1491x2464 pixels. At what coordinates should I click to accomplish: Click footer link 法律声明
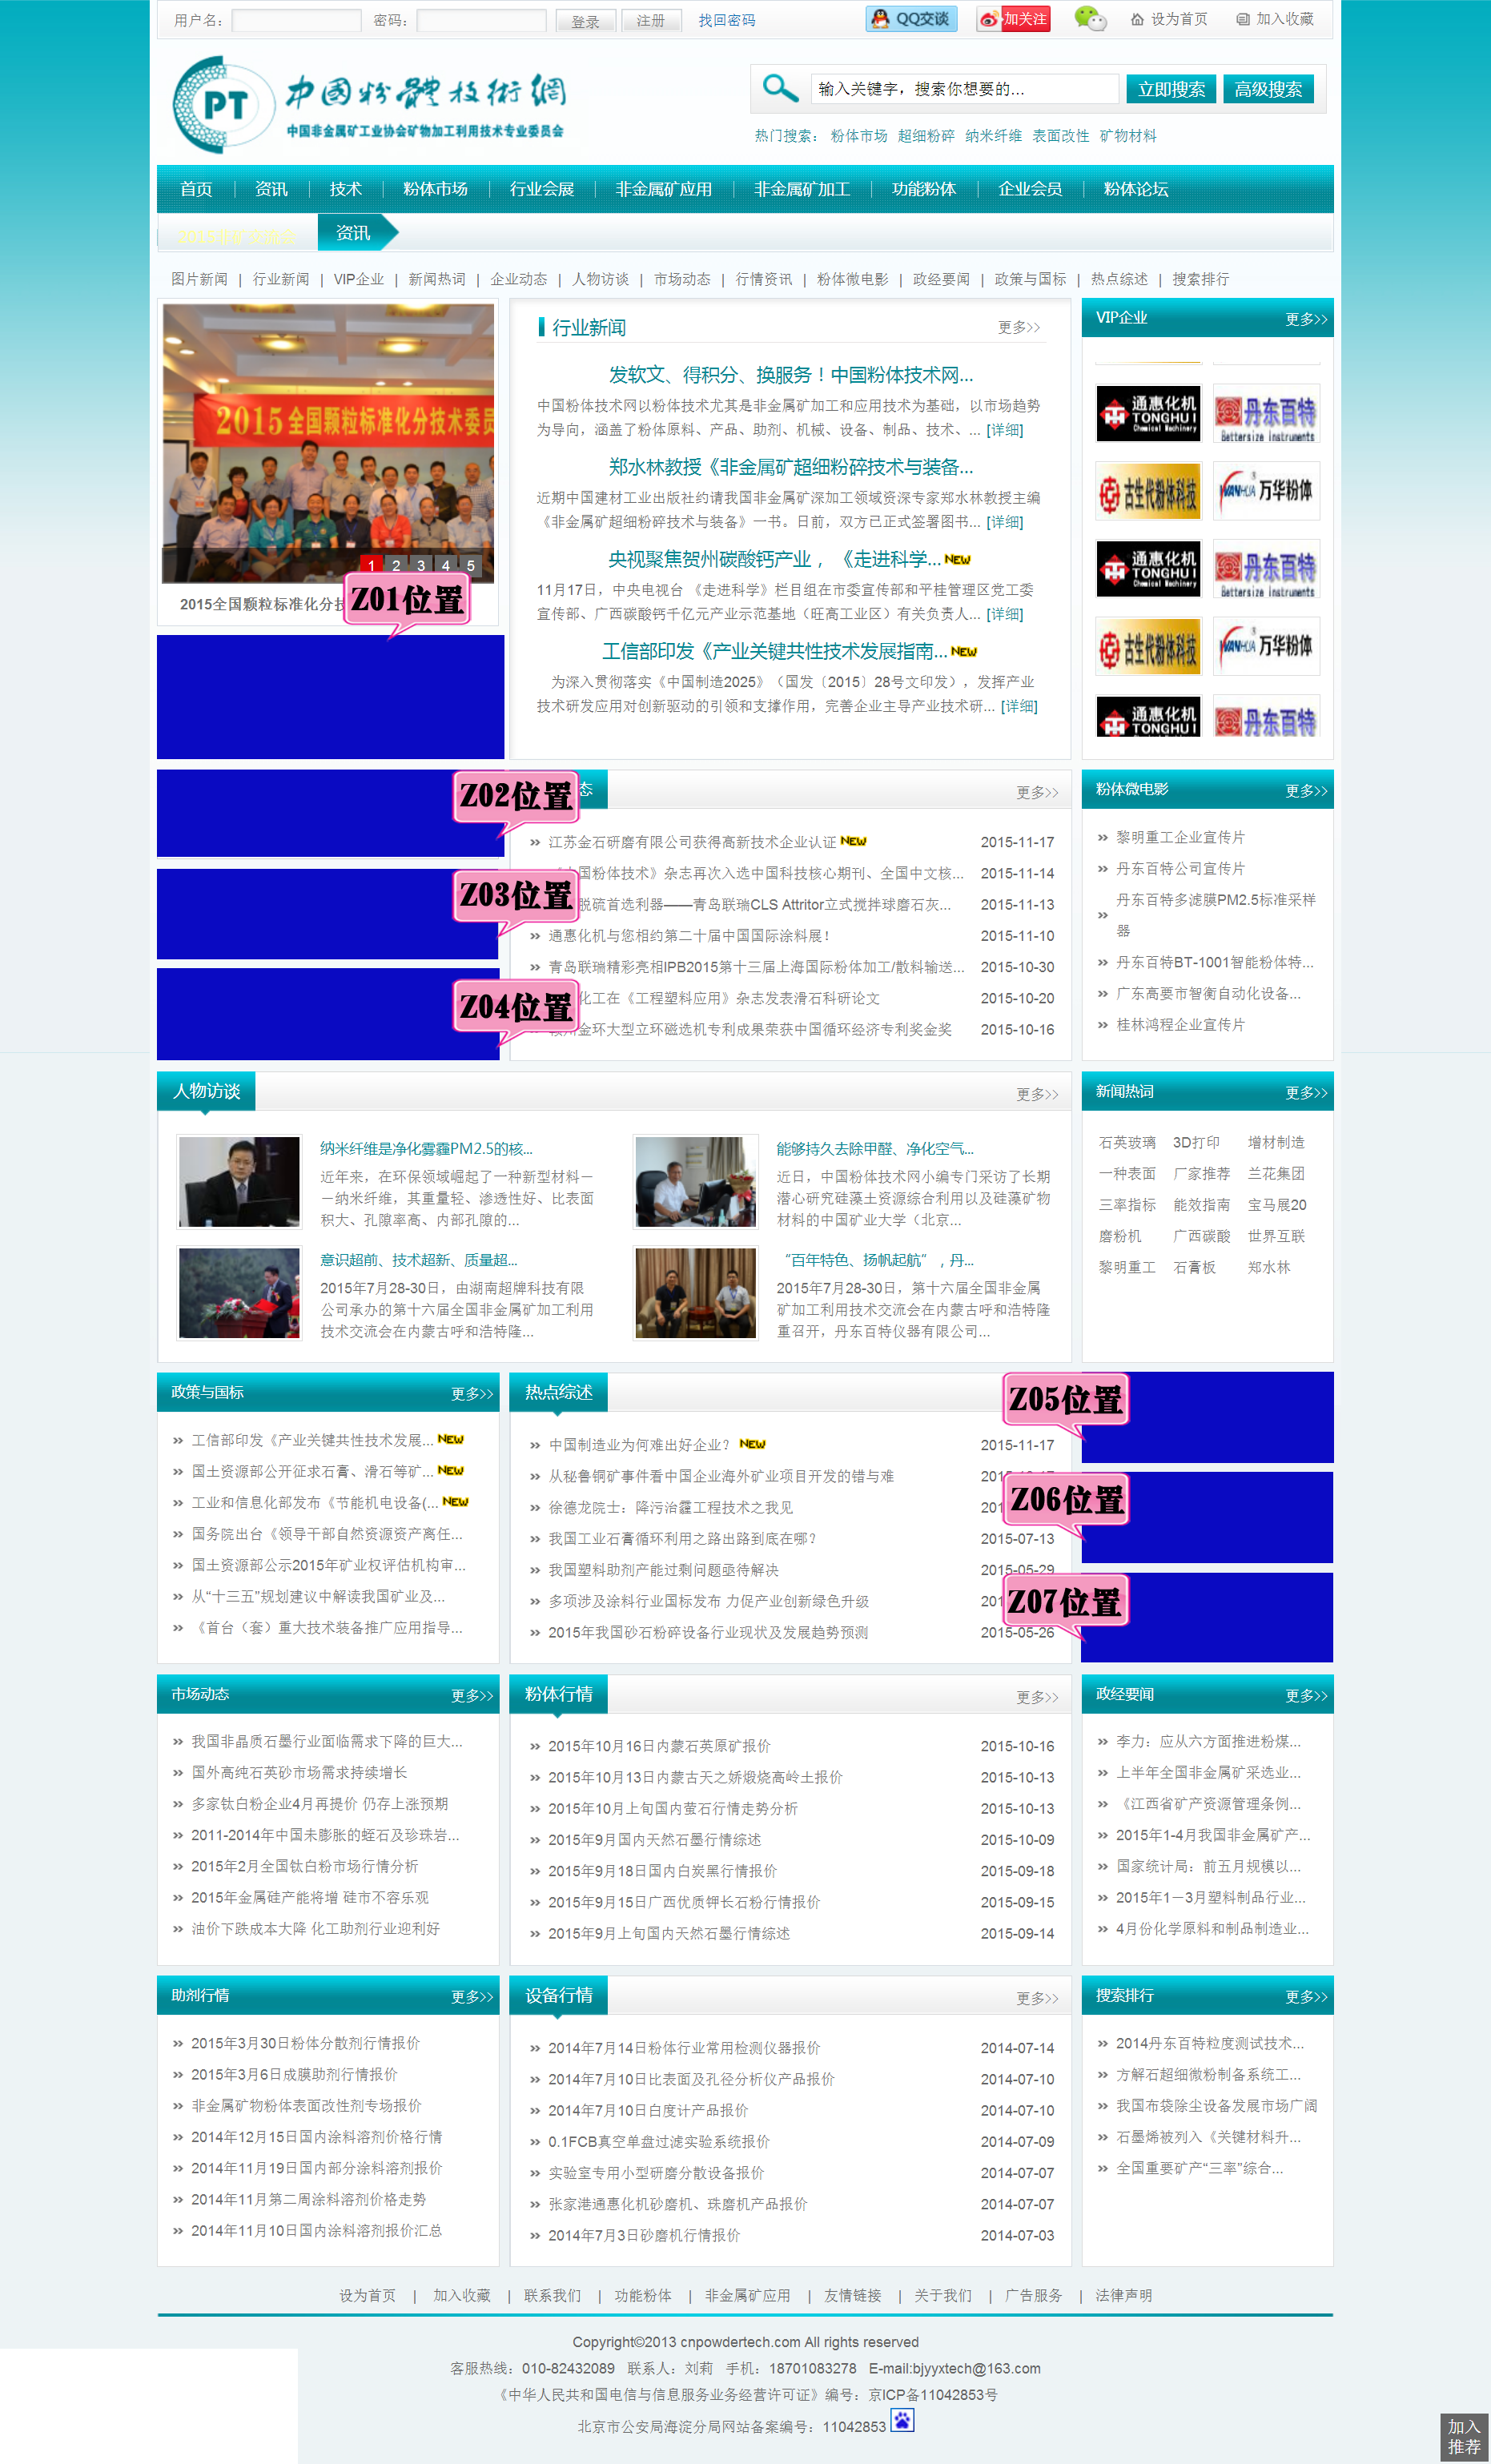(x=1123, y=2296)
